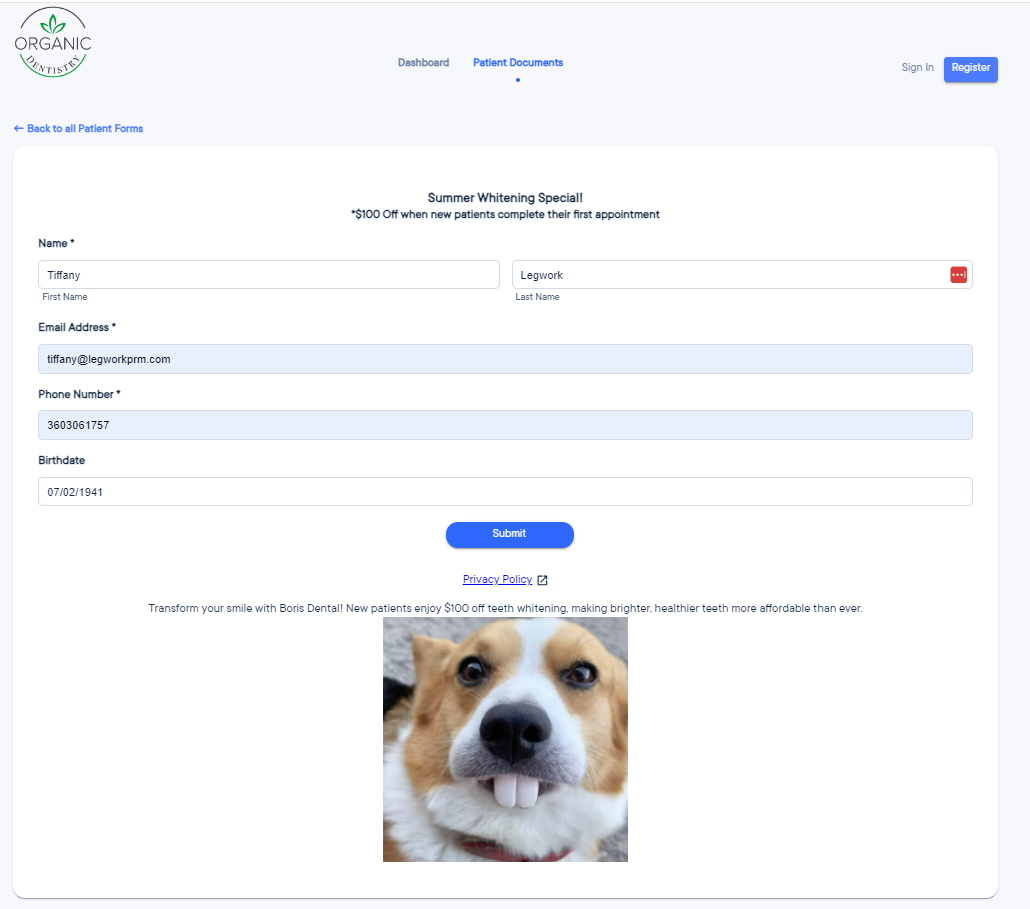
Task: Click the corgi dog photo
Action: pyautogui.click(x=505, y=740)
